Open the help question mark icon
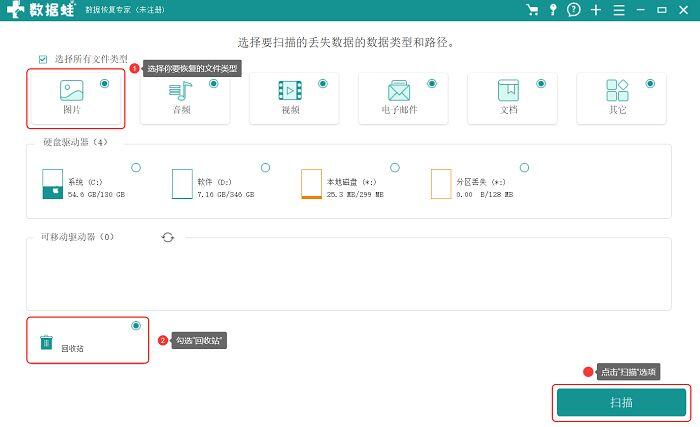Viewport: 700px width, 427px height. coord(574,10)
